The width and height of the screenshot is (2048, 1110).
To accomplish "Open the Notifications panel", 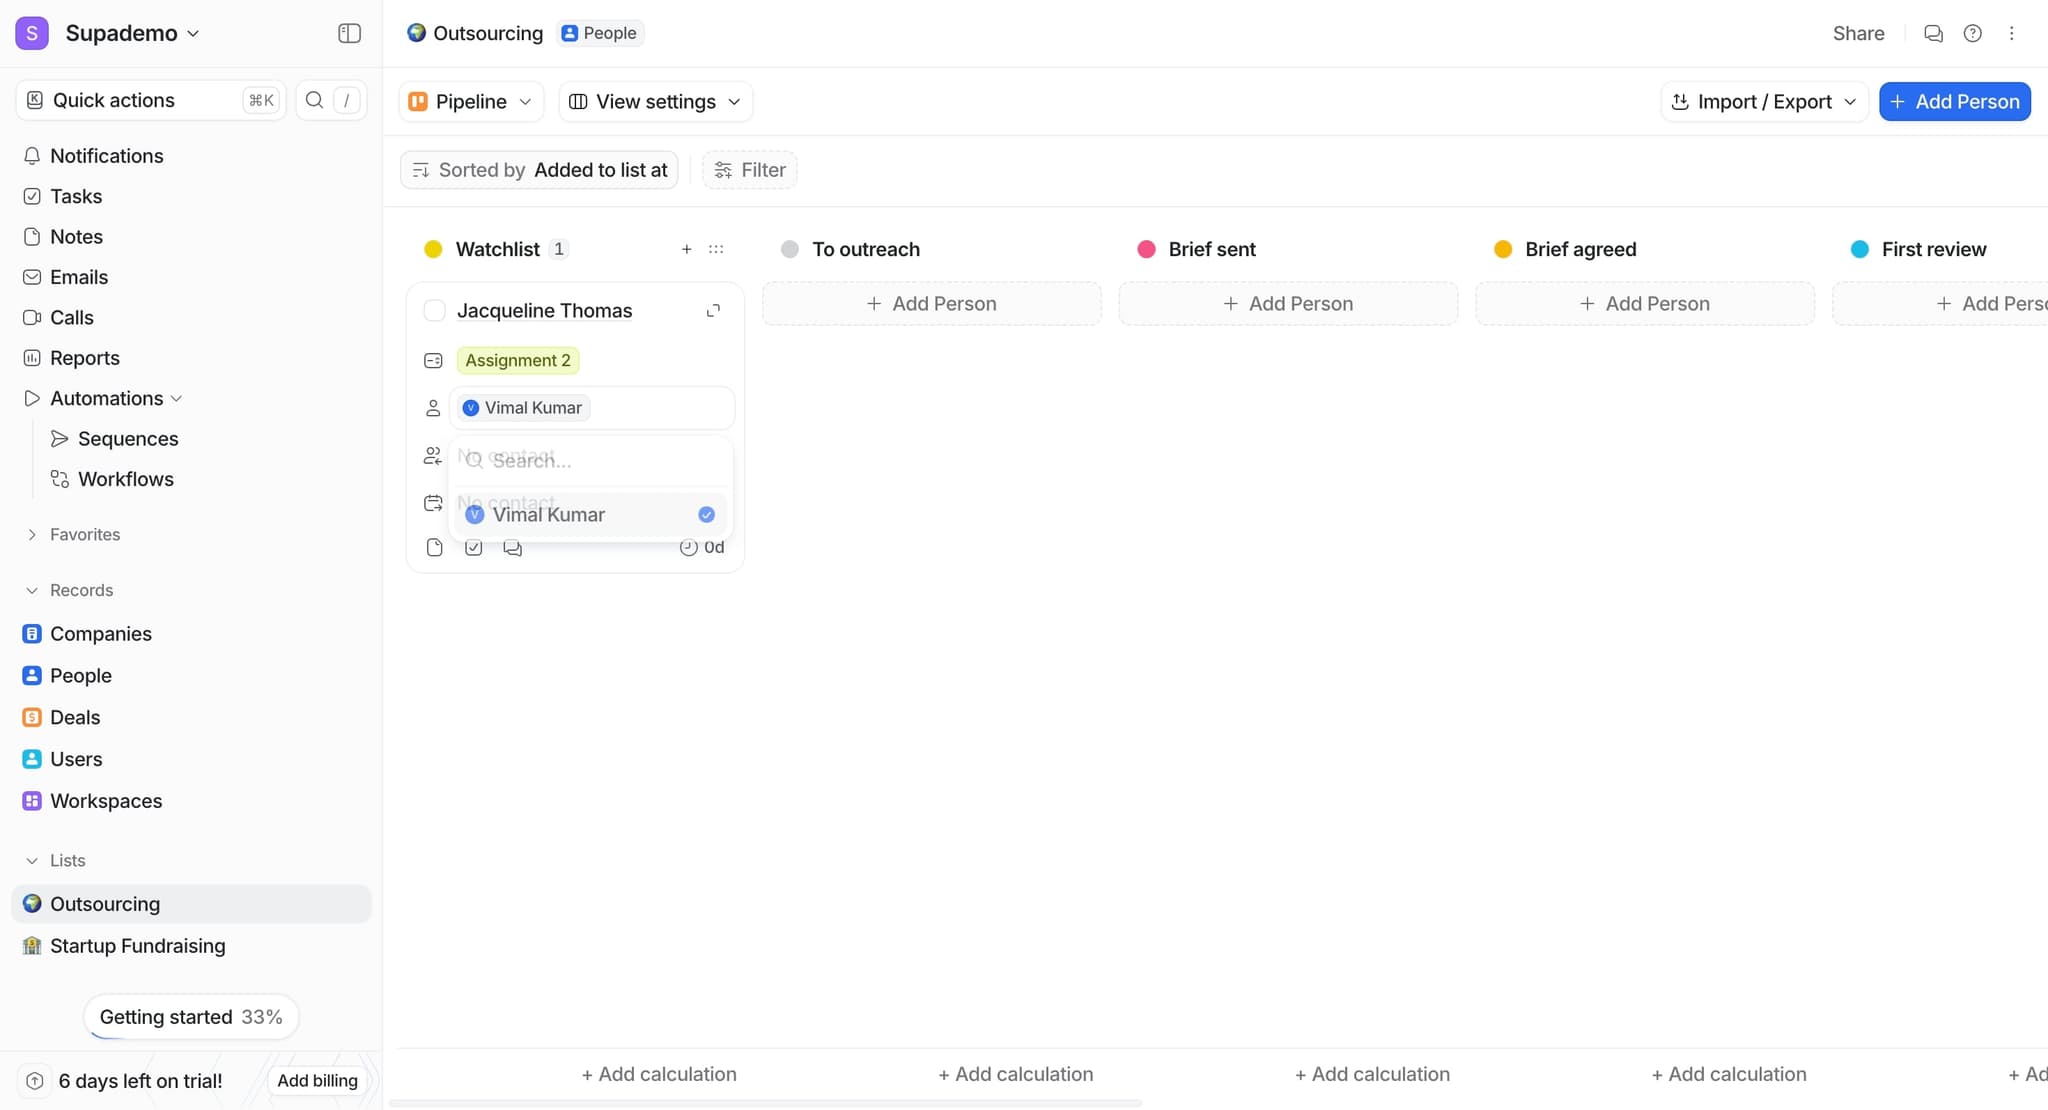I will tap(107, 156).
